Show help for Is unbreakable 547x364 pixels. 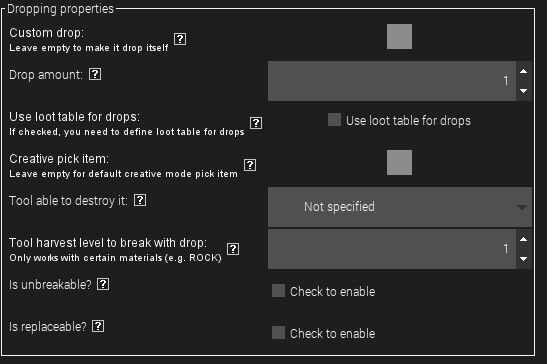pos(103,284)
